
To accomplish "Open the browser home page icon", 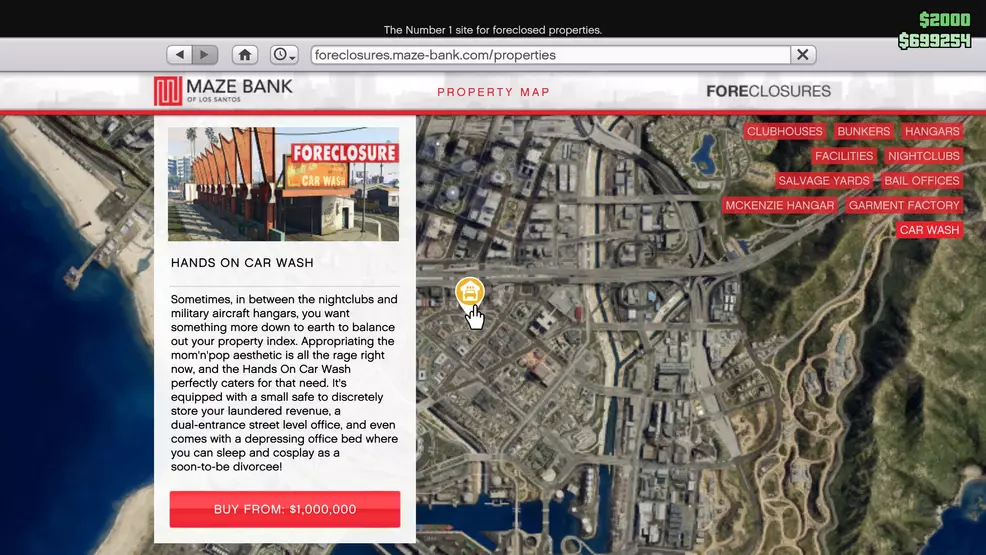I will pos(245,55).
